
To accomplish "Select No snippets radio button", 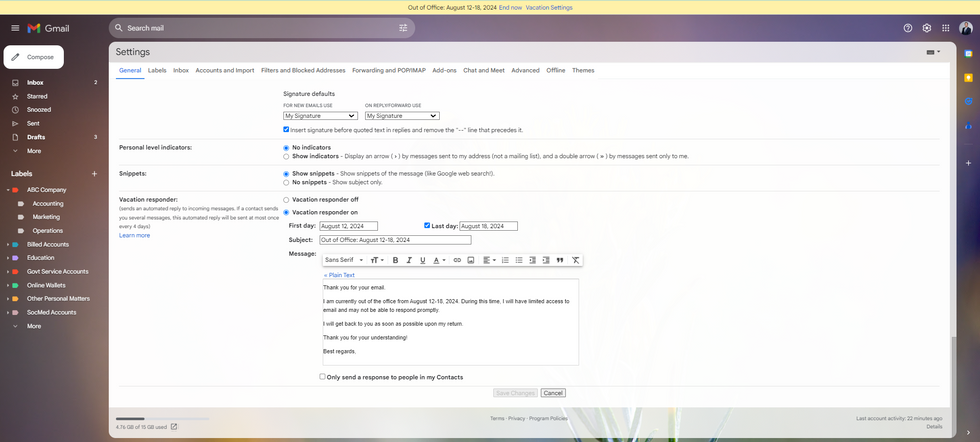I will [286, 183].
